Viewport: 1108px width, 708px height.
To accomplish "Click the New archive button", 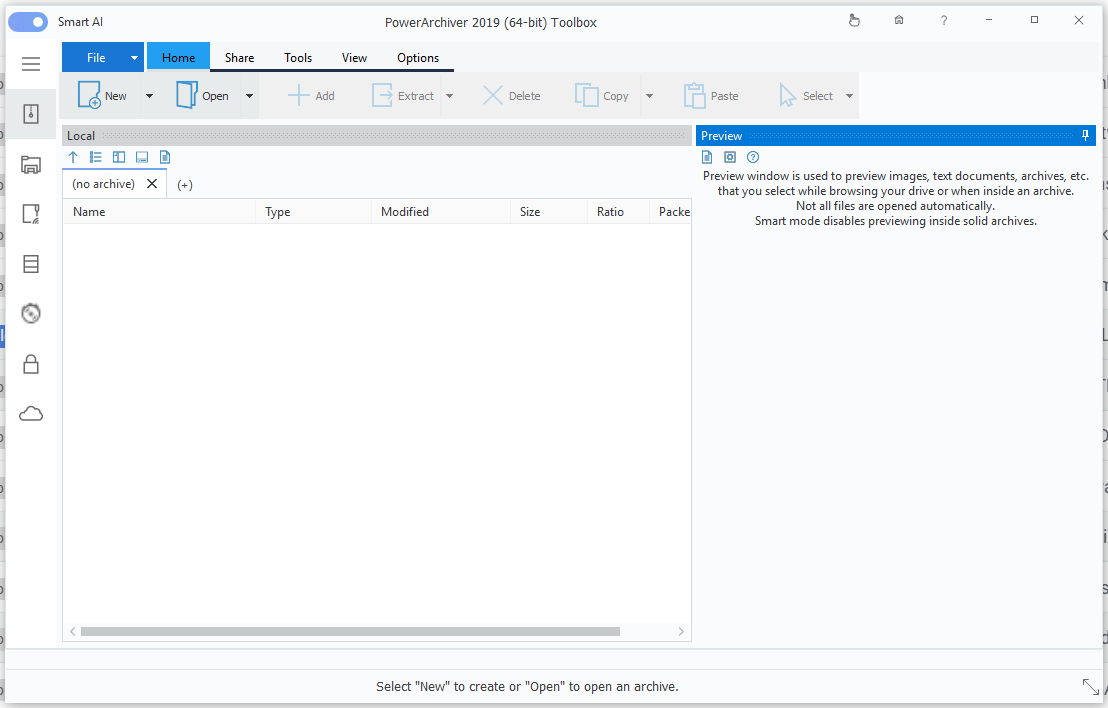I will [x=102, y=95].
